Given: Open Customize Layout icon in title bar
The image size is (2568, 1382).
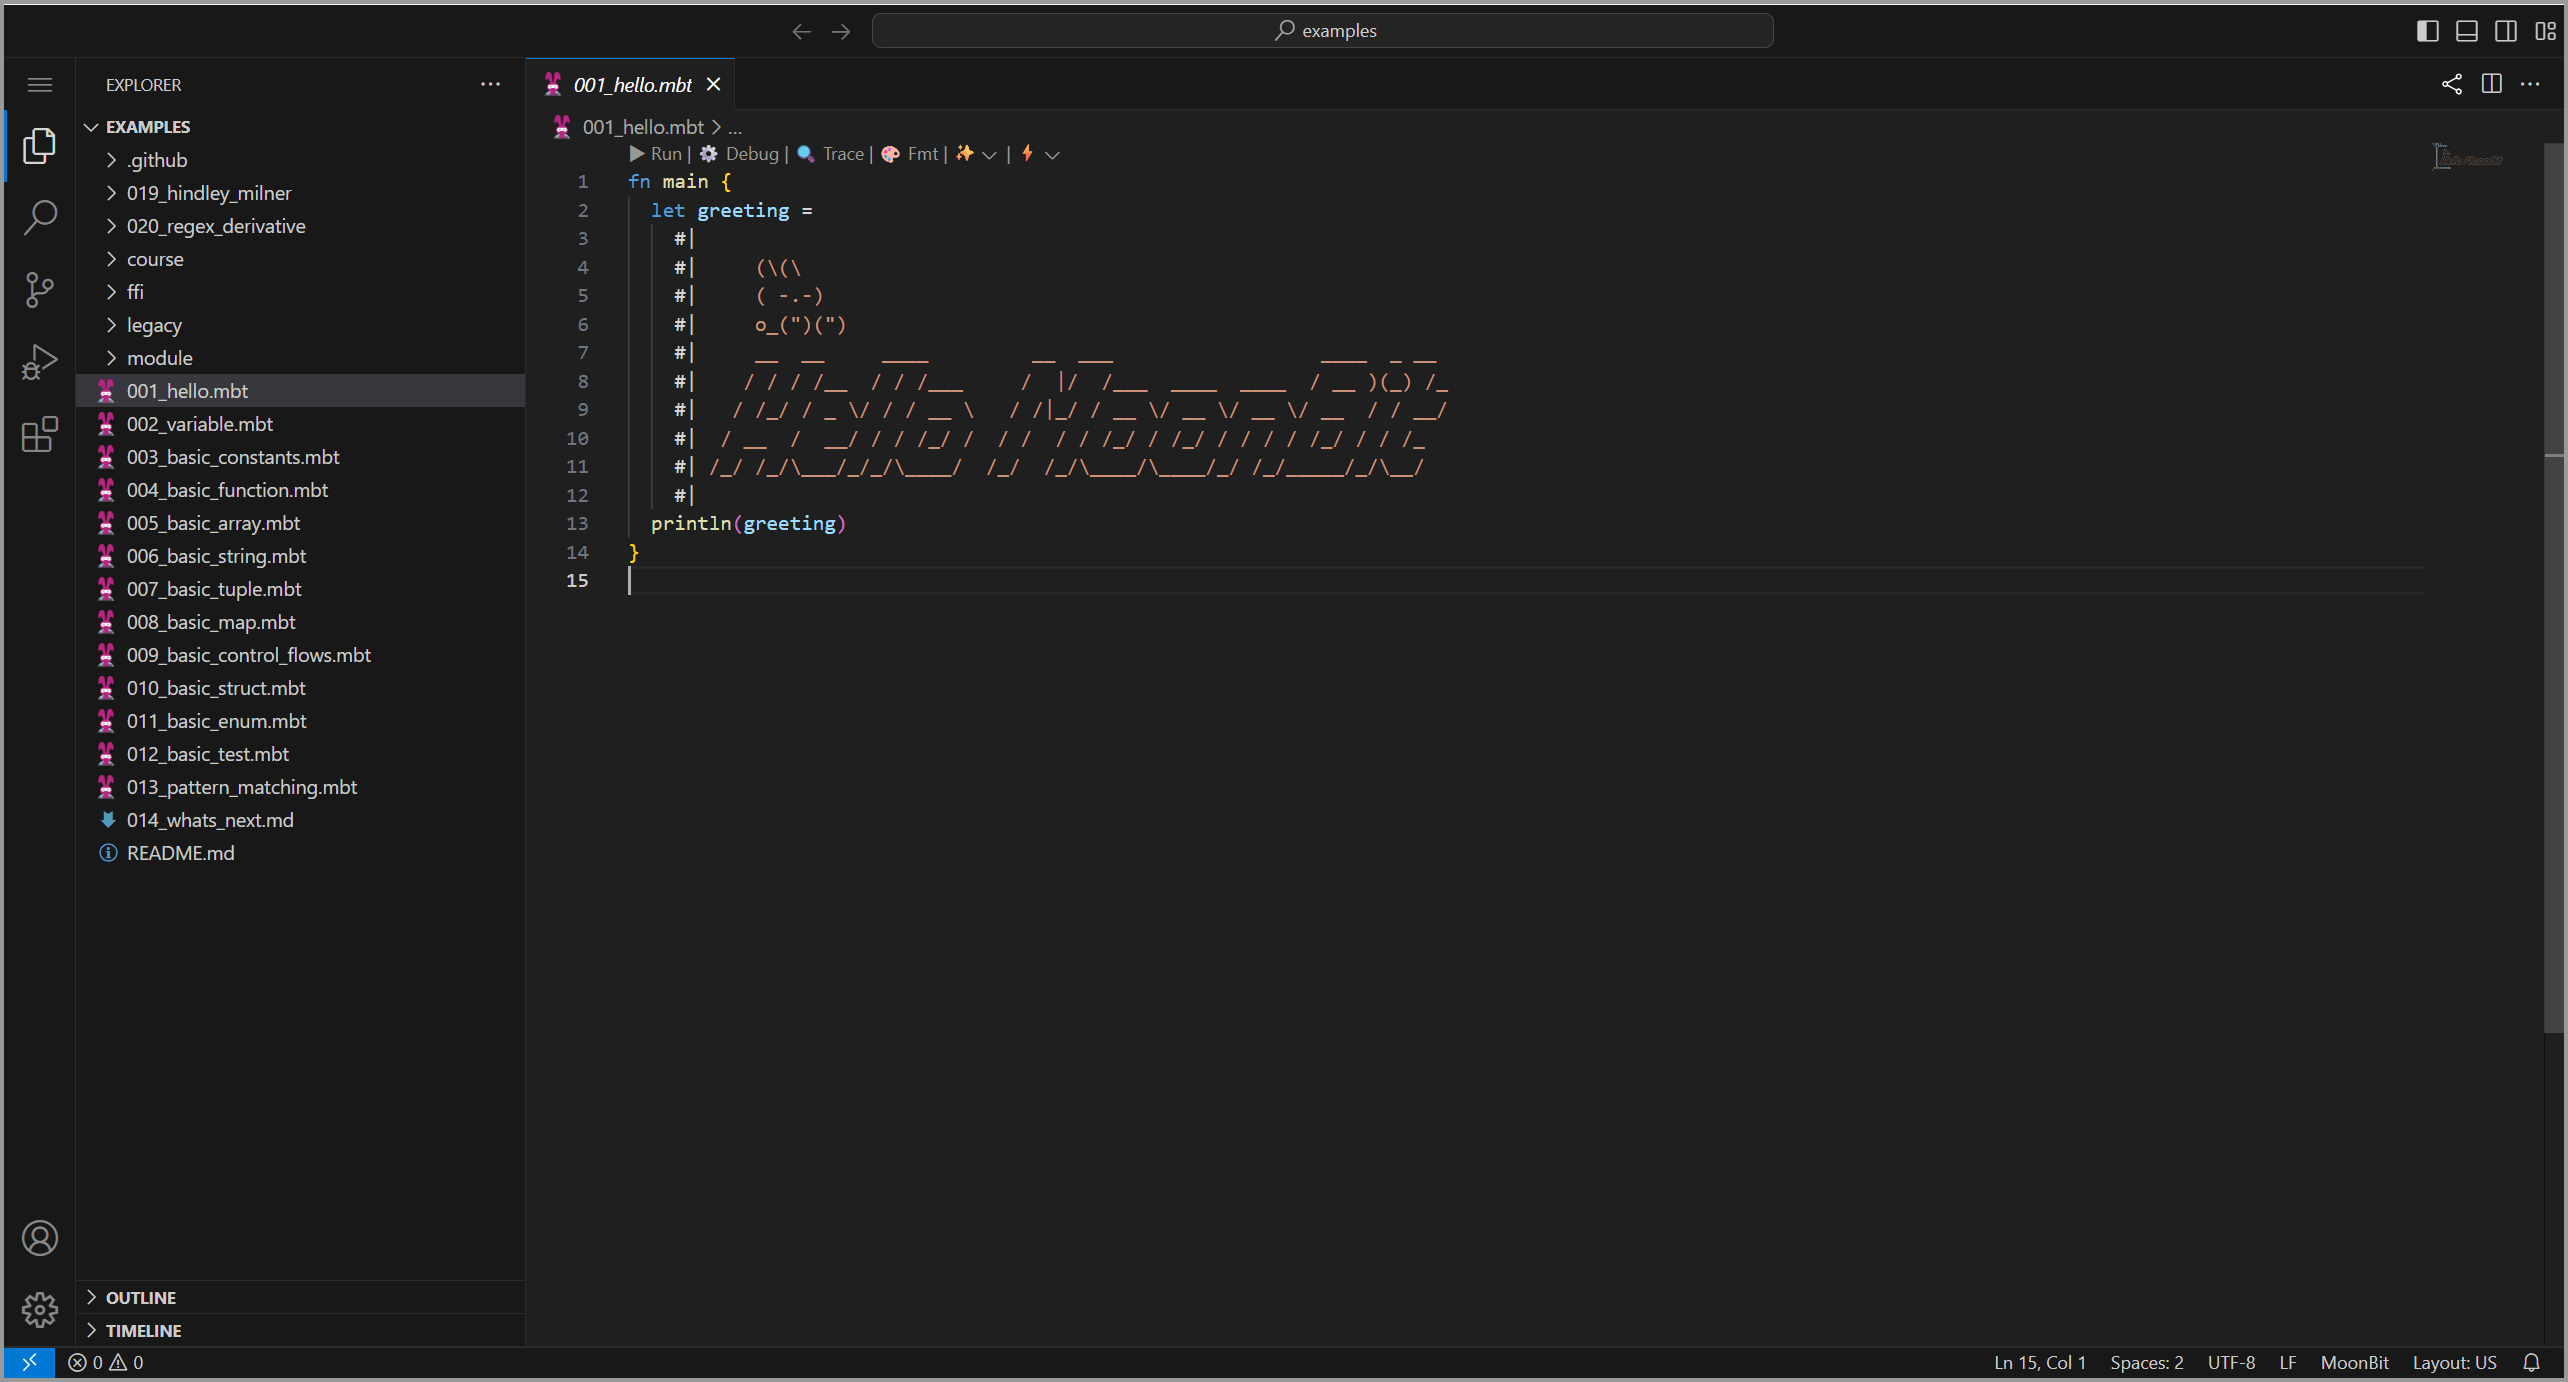Looking at the screenshot, I should 2546,31.
